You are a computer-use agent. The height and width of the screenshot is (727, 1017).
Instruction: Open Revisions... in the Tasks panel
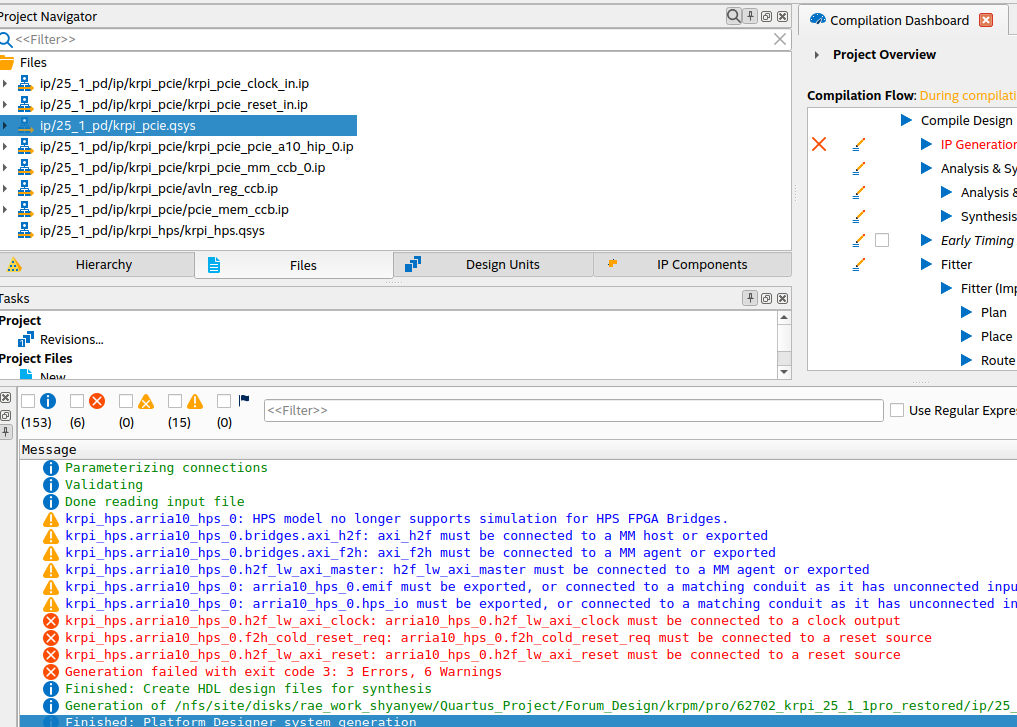pyautogui.click(x=71, y=340)
